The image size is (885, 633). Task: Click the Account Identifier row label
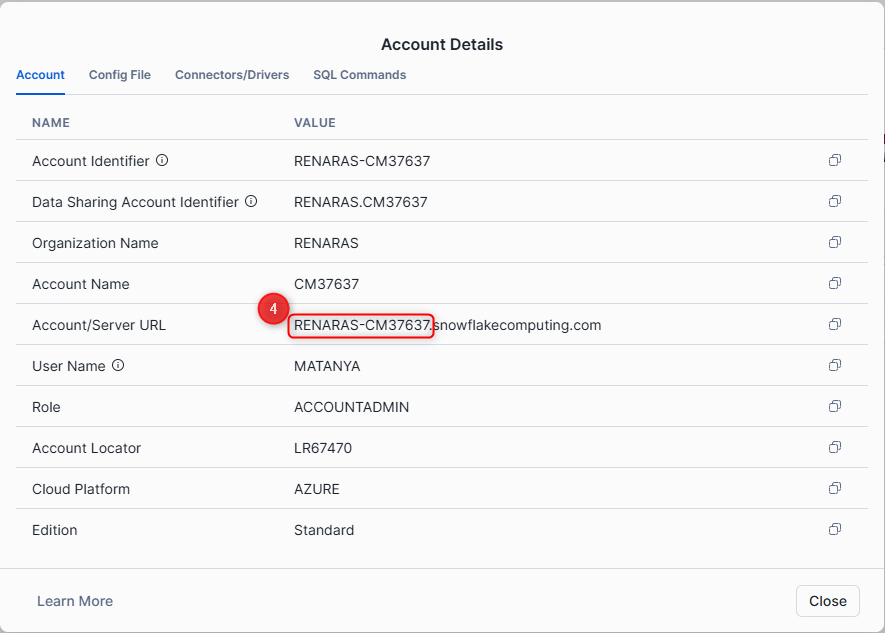pyautogui.click(x=91, y=161)
